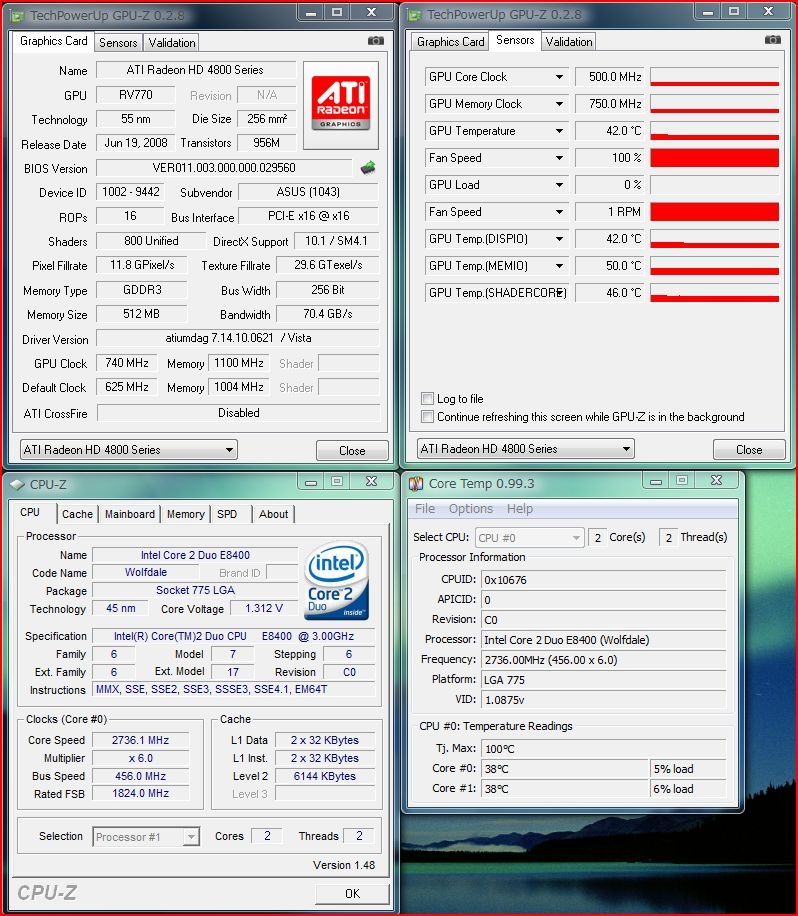Open the GPU Core Clock sensor dropdown
The height and width of the screenshot is (916, 798).
559,77
